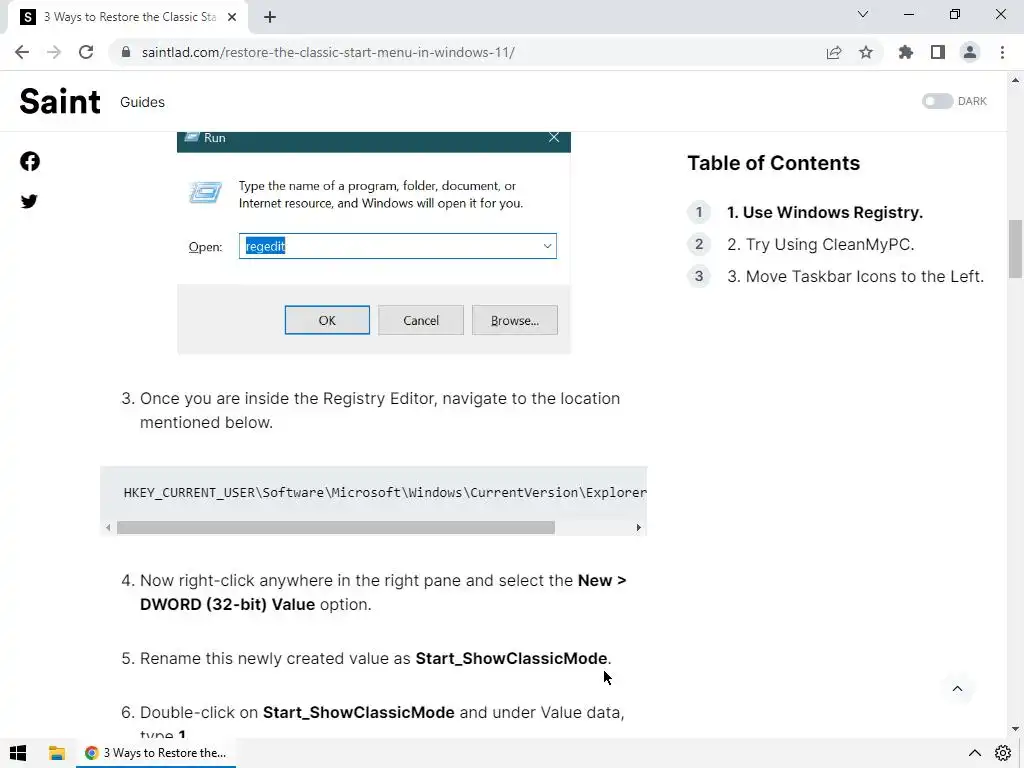
Task: Open the Windows Start button
Action: [x=18, y=753]
